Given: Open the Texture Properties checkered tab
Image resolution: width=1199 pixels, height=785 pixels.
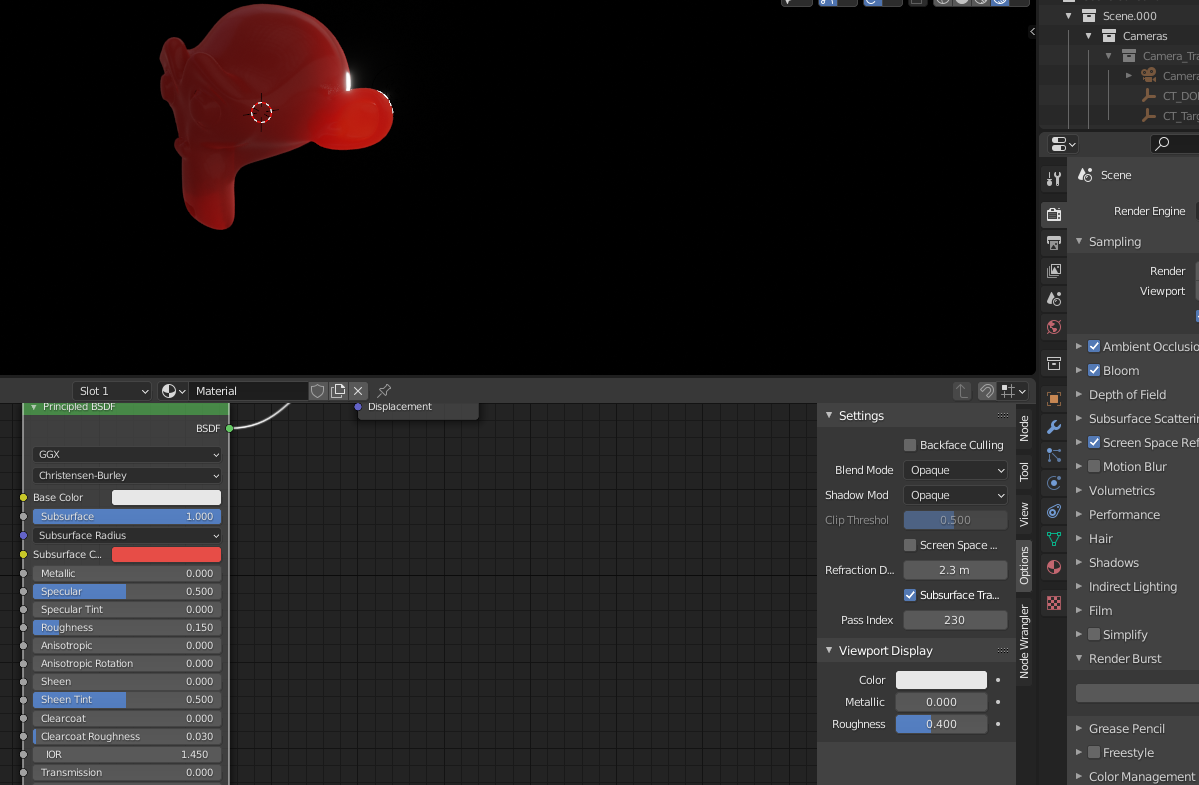Looking at the screenshot, I should (x=1053, y=602).
